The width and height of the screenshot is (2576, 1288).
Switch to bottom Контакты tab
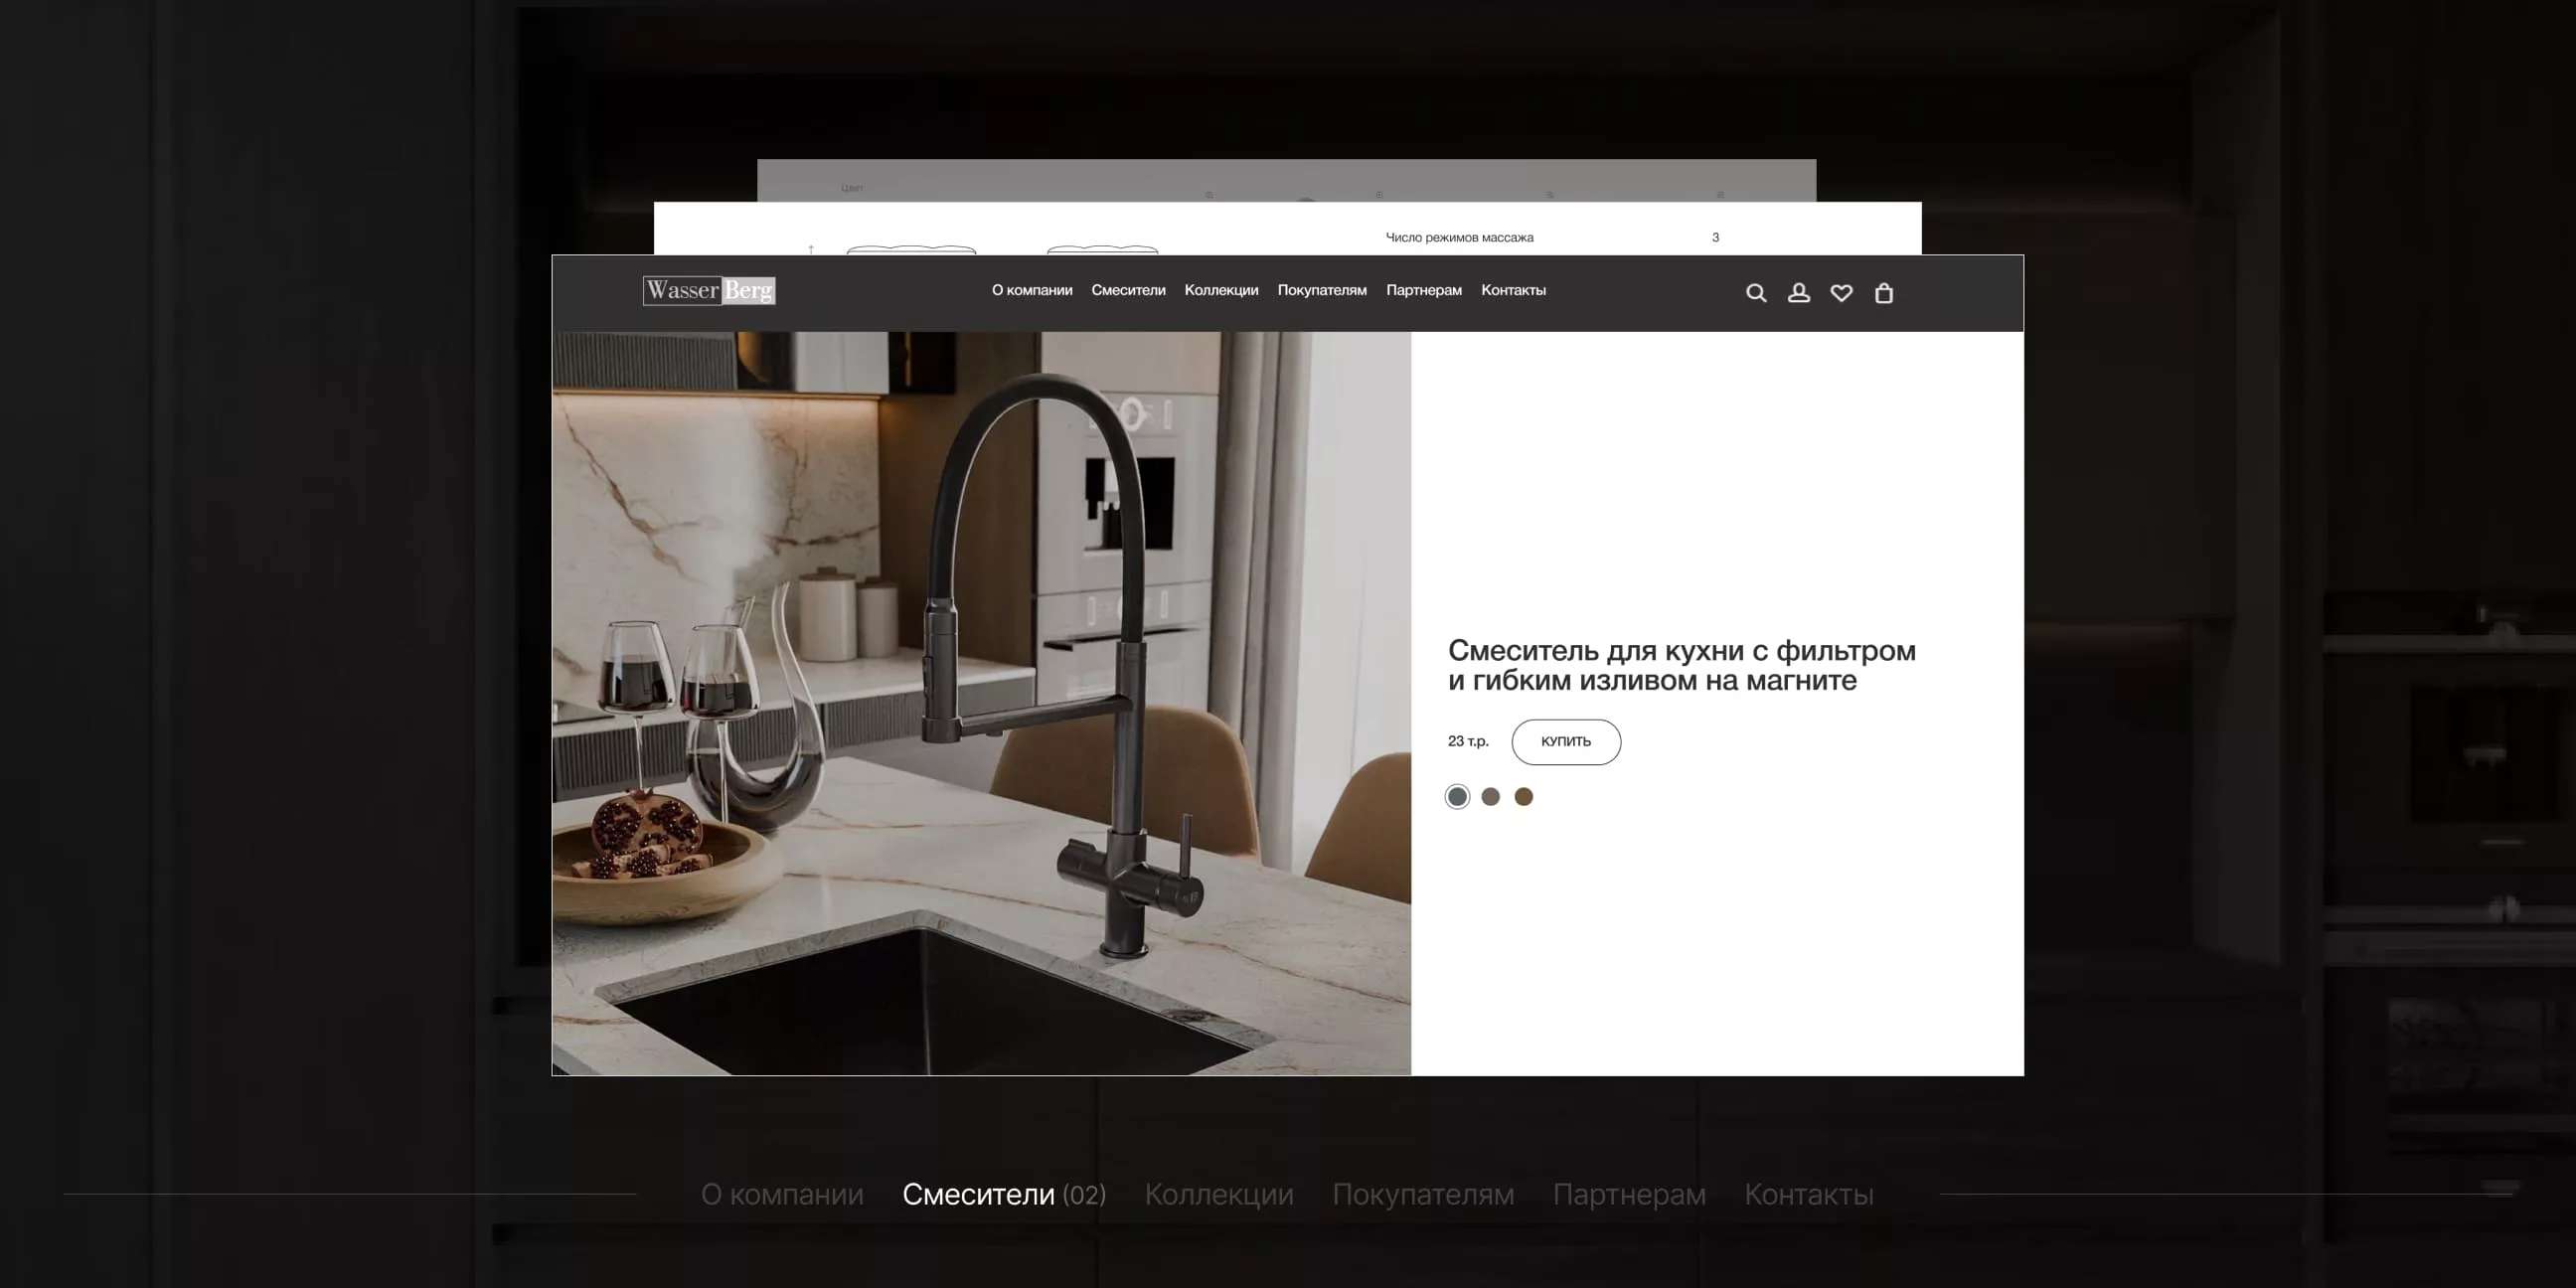coord(1809,1195)
